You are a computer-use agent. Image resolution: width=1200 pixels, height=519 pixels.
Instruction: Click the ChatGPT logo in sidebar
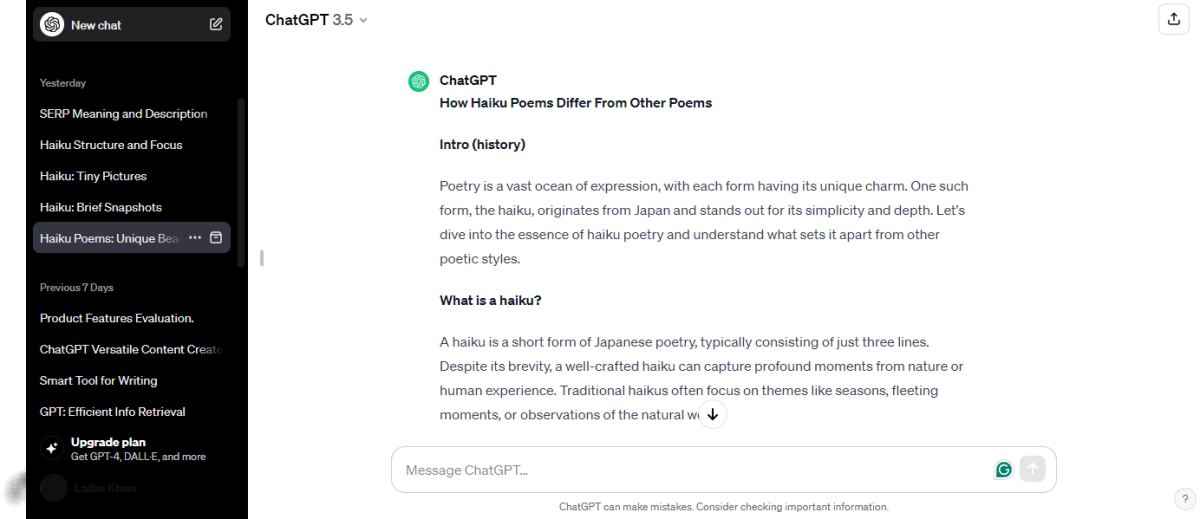coord(52,25)
